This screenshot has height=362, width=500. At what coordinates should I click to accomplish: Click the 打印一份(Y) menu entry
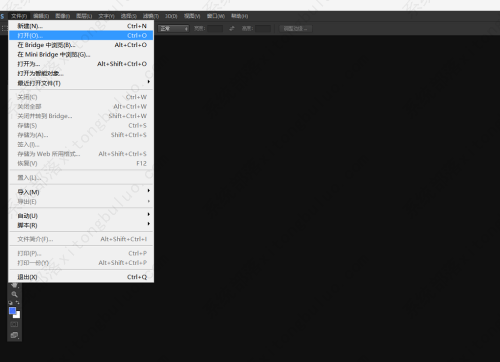coord(81,263)
